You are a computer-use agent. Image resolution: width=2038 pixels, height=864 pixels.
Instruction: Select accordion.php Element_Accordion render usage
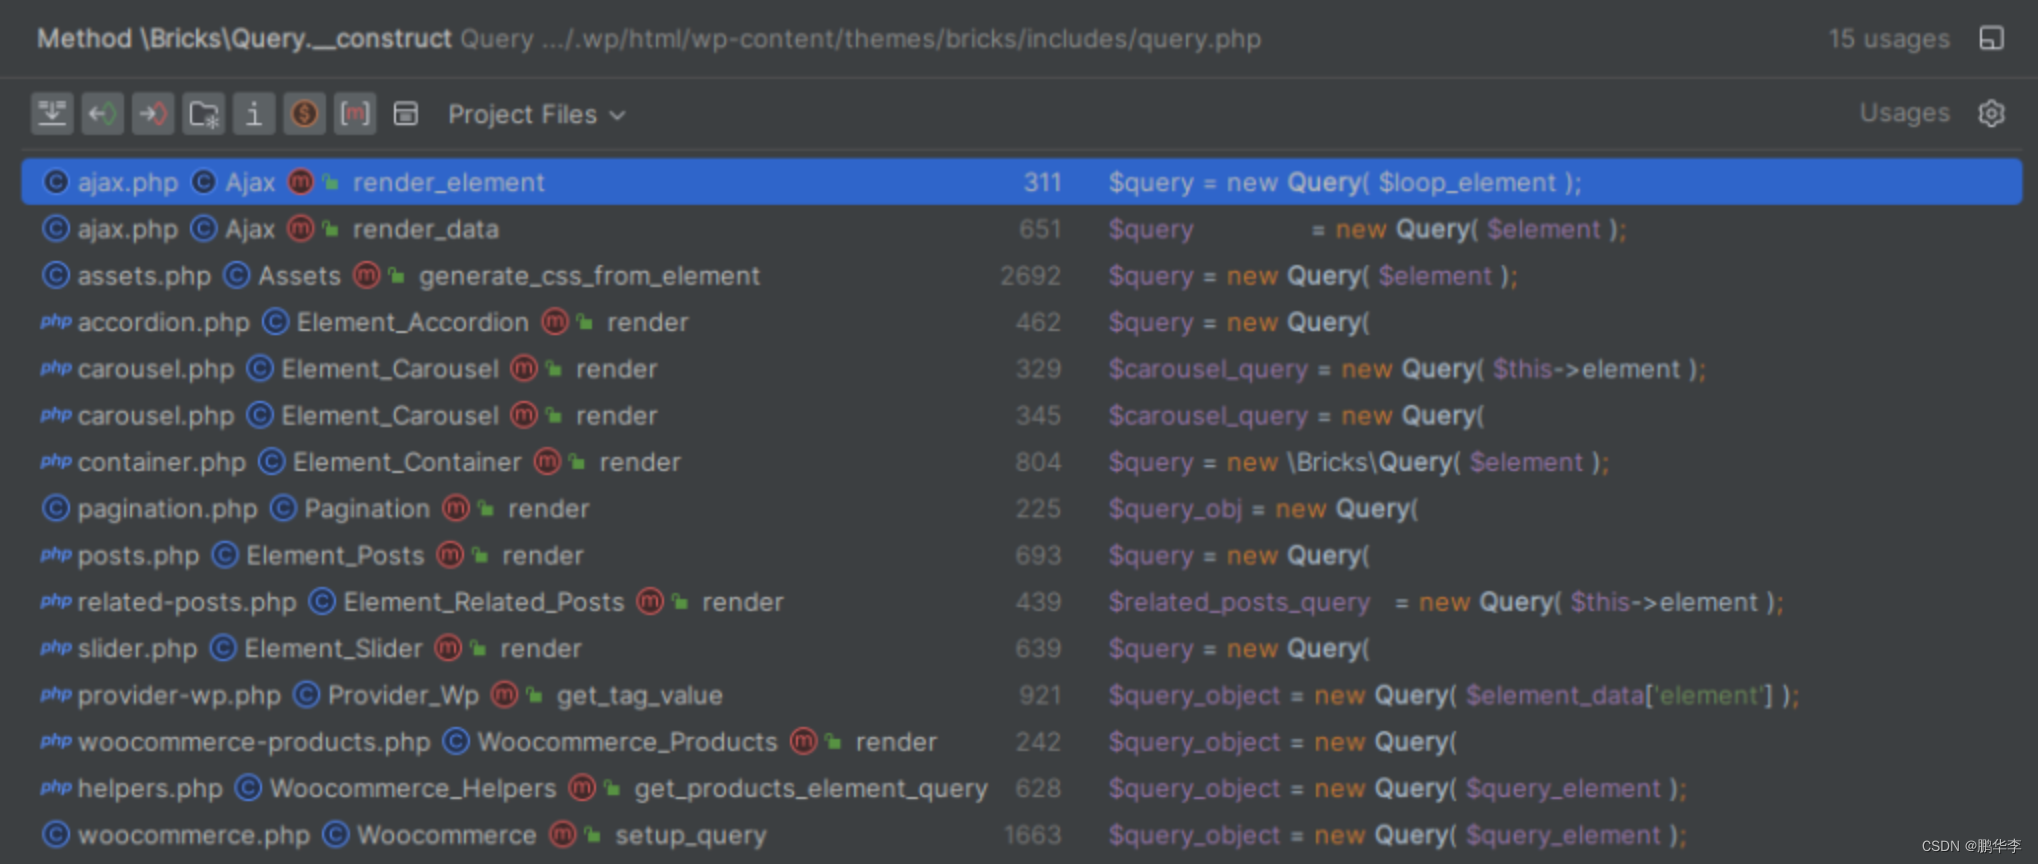click(1021, 322)
